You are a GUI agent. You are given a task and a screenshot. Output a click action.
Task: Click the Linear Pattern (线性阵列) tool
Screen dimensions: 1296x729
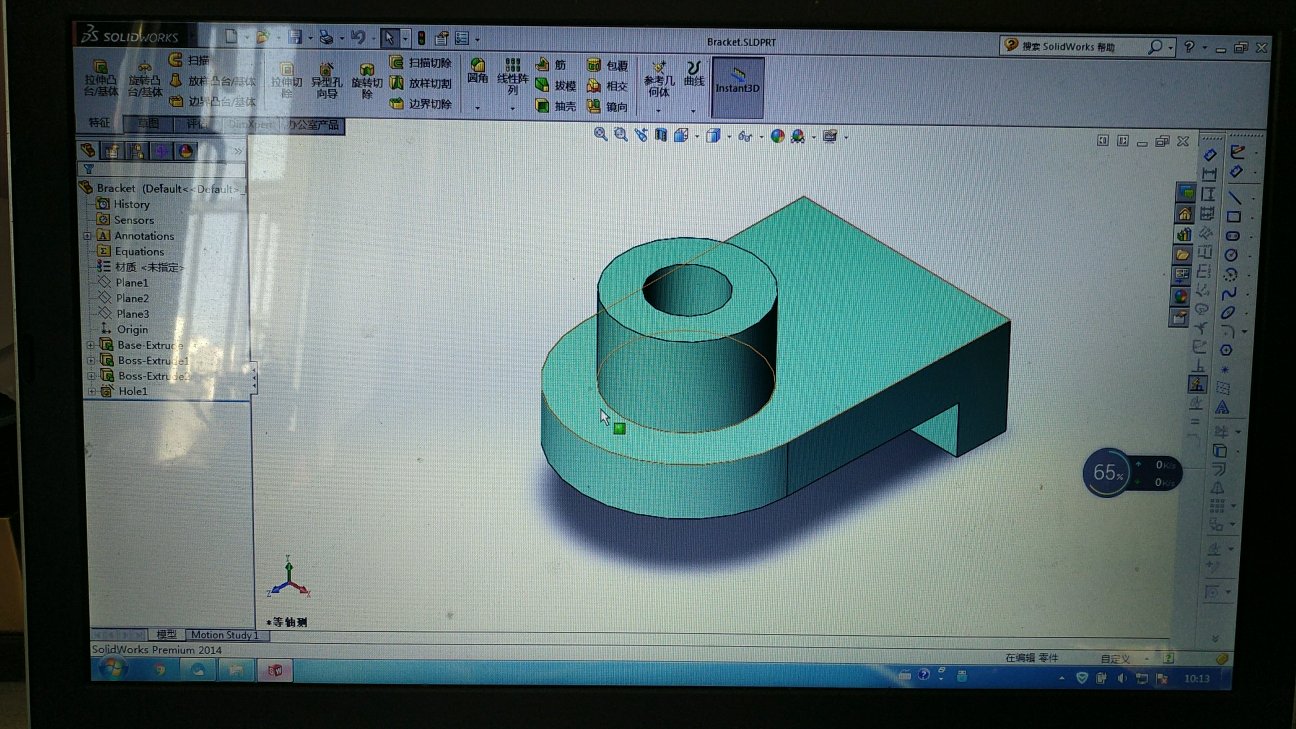tap(513, 76)
